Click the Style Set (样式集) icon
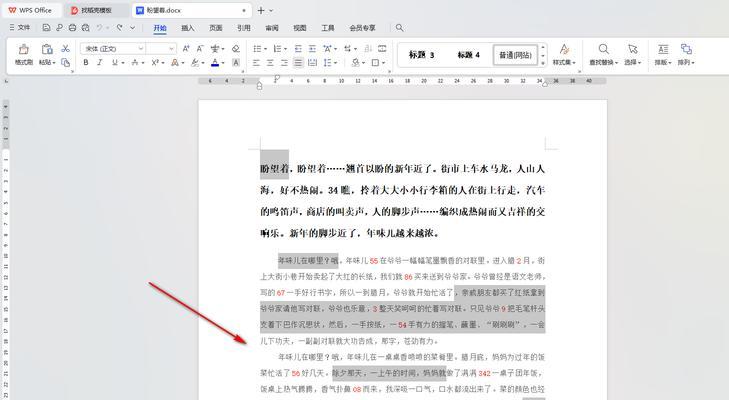729x400 pixels. [564, 49]
